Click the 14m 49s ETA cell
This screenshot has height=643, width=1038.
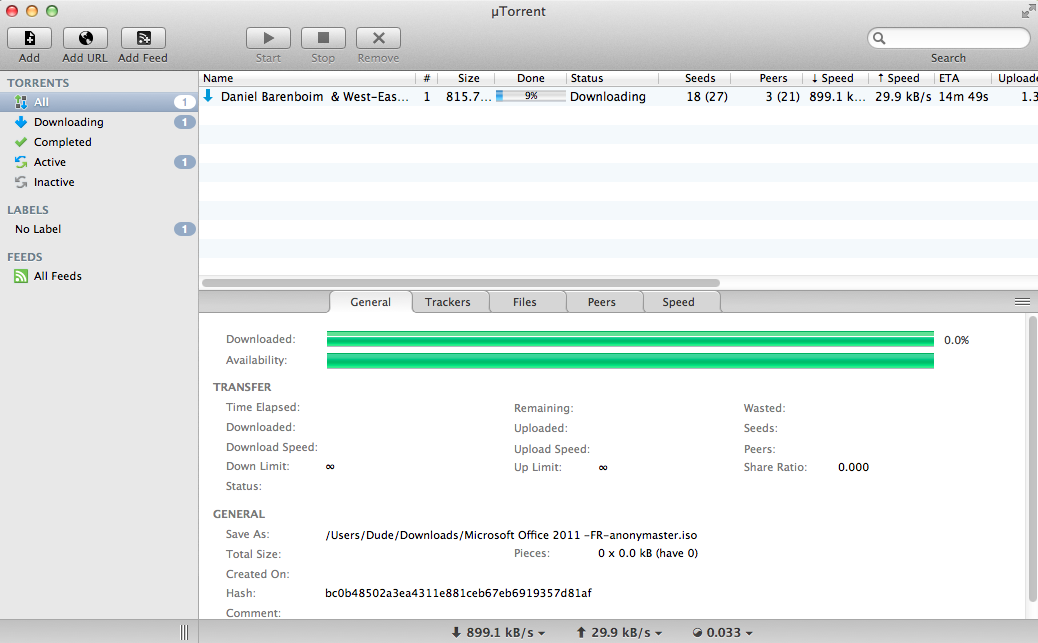click(963, 97)
